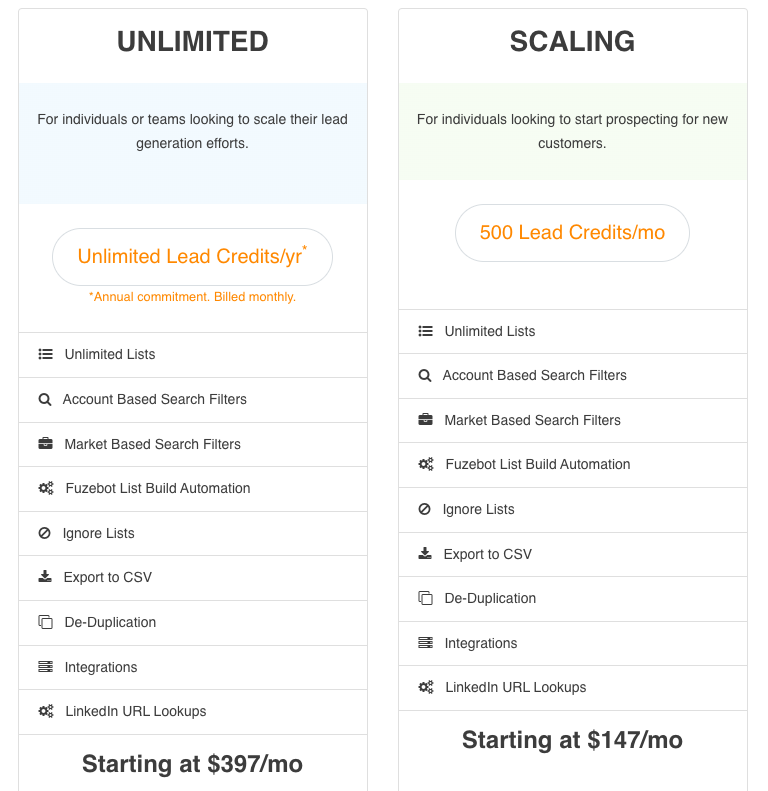Viewport: 768px width, 791px height.
Task: Click the magnifier icon in the UNLIMITED plan
Action: (x=44, y=399)
